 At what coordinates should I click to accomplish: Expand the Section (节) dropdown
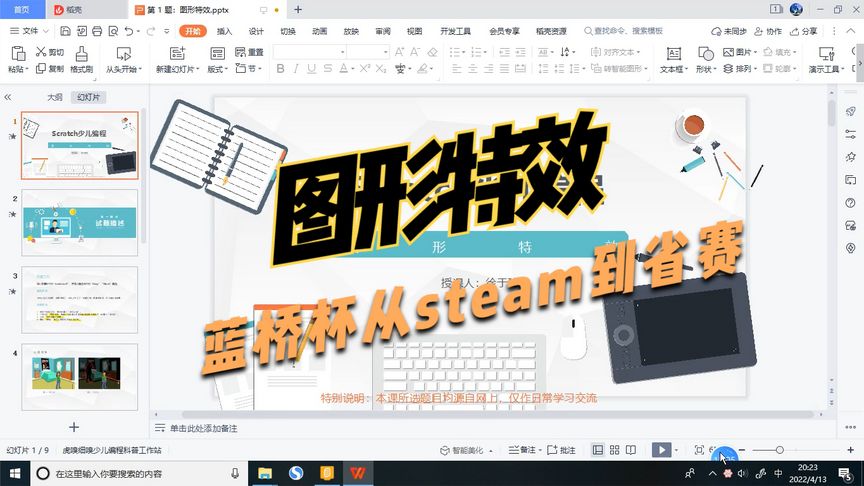coord(260,69)
